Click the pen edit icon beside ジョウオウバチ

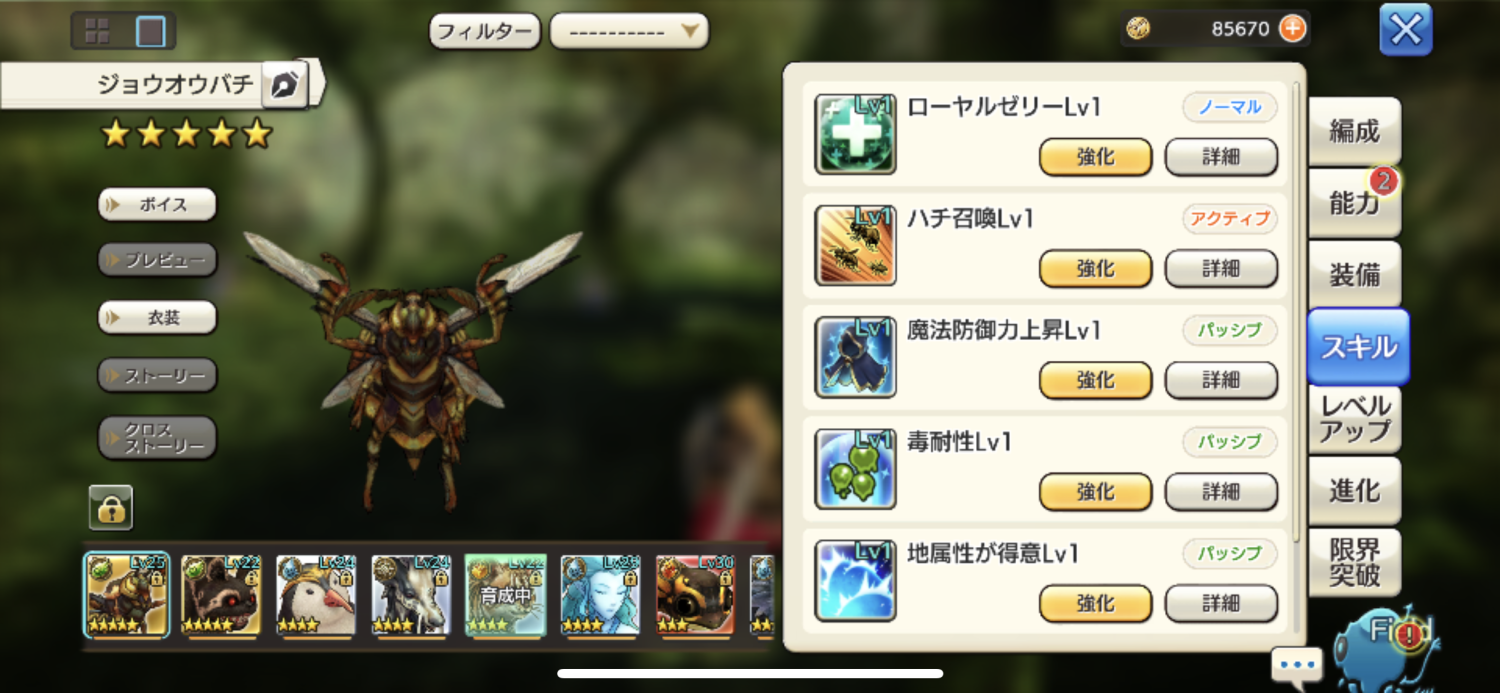[285, 85]
